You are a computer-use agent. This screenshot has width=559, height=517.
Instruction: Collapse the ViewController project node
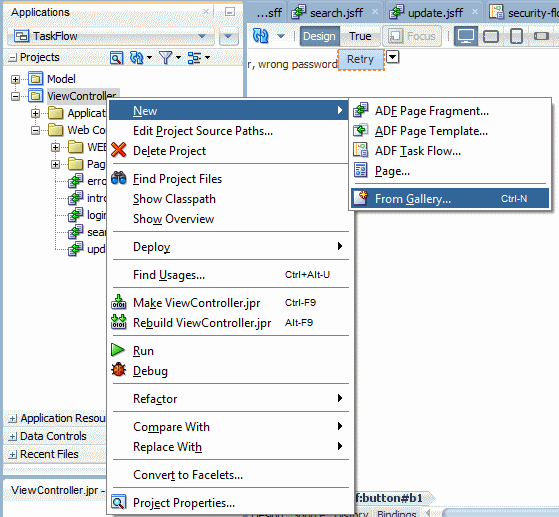tap(15, 96)
